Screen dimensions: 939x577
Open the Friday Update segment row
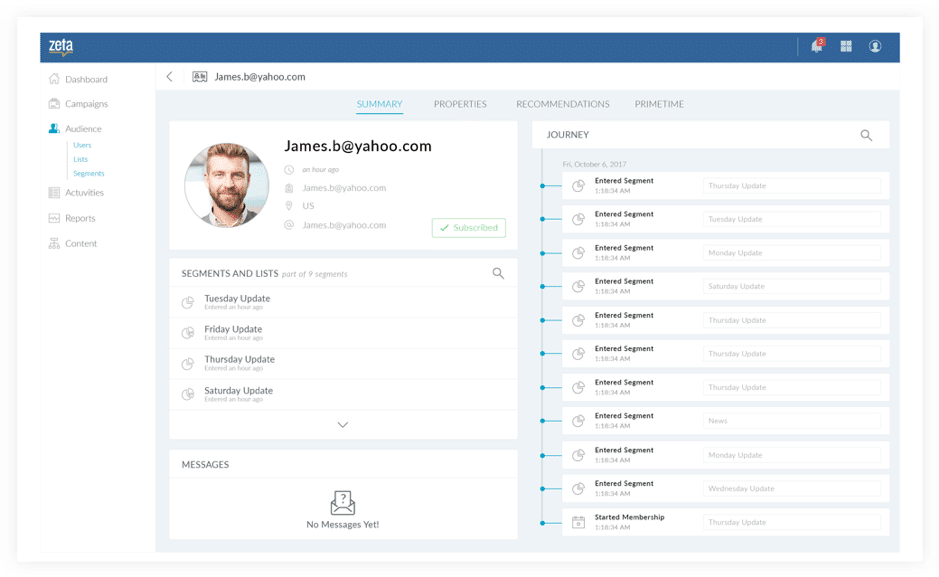pos(343,333)
